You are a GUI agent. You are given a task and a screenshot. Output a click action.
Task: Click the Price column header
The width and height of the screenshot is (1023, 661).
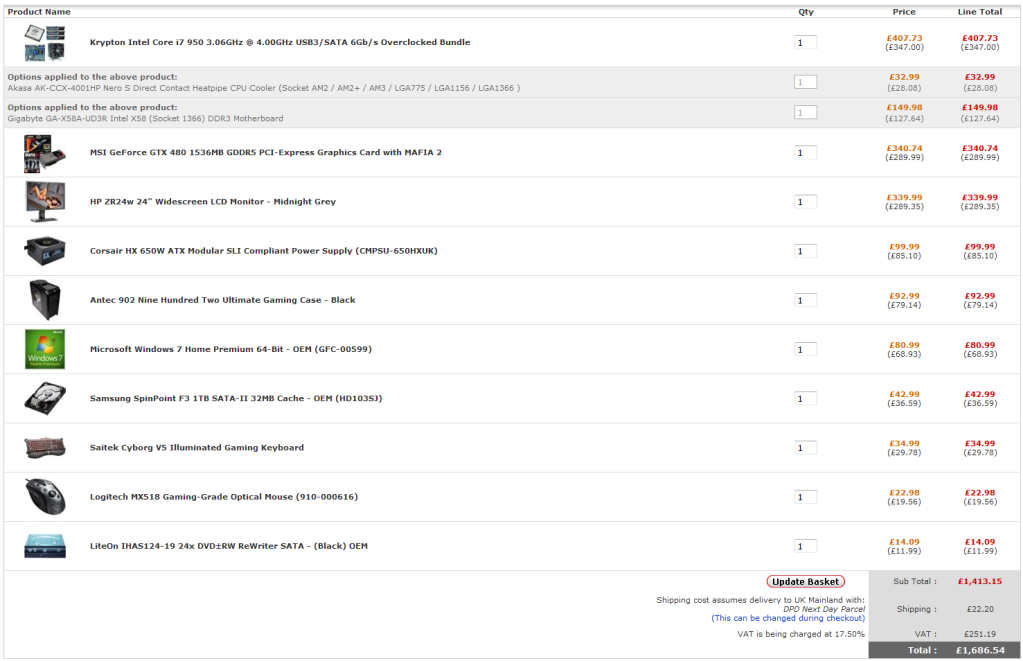point(904,12)
